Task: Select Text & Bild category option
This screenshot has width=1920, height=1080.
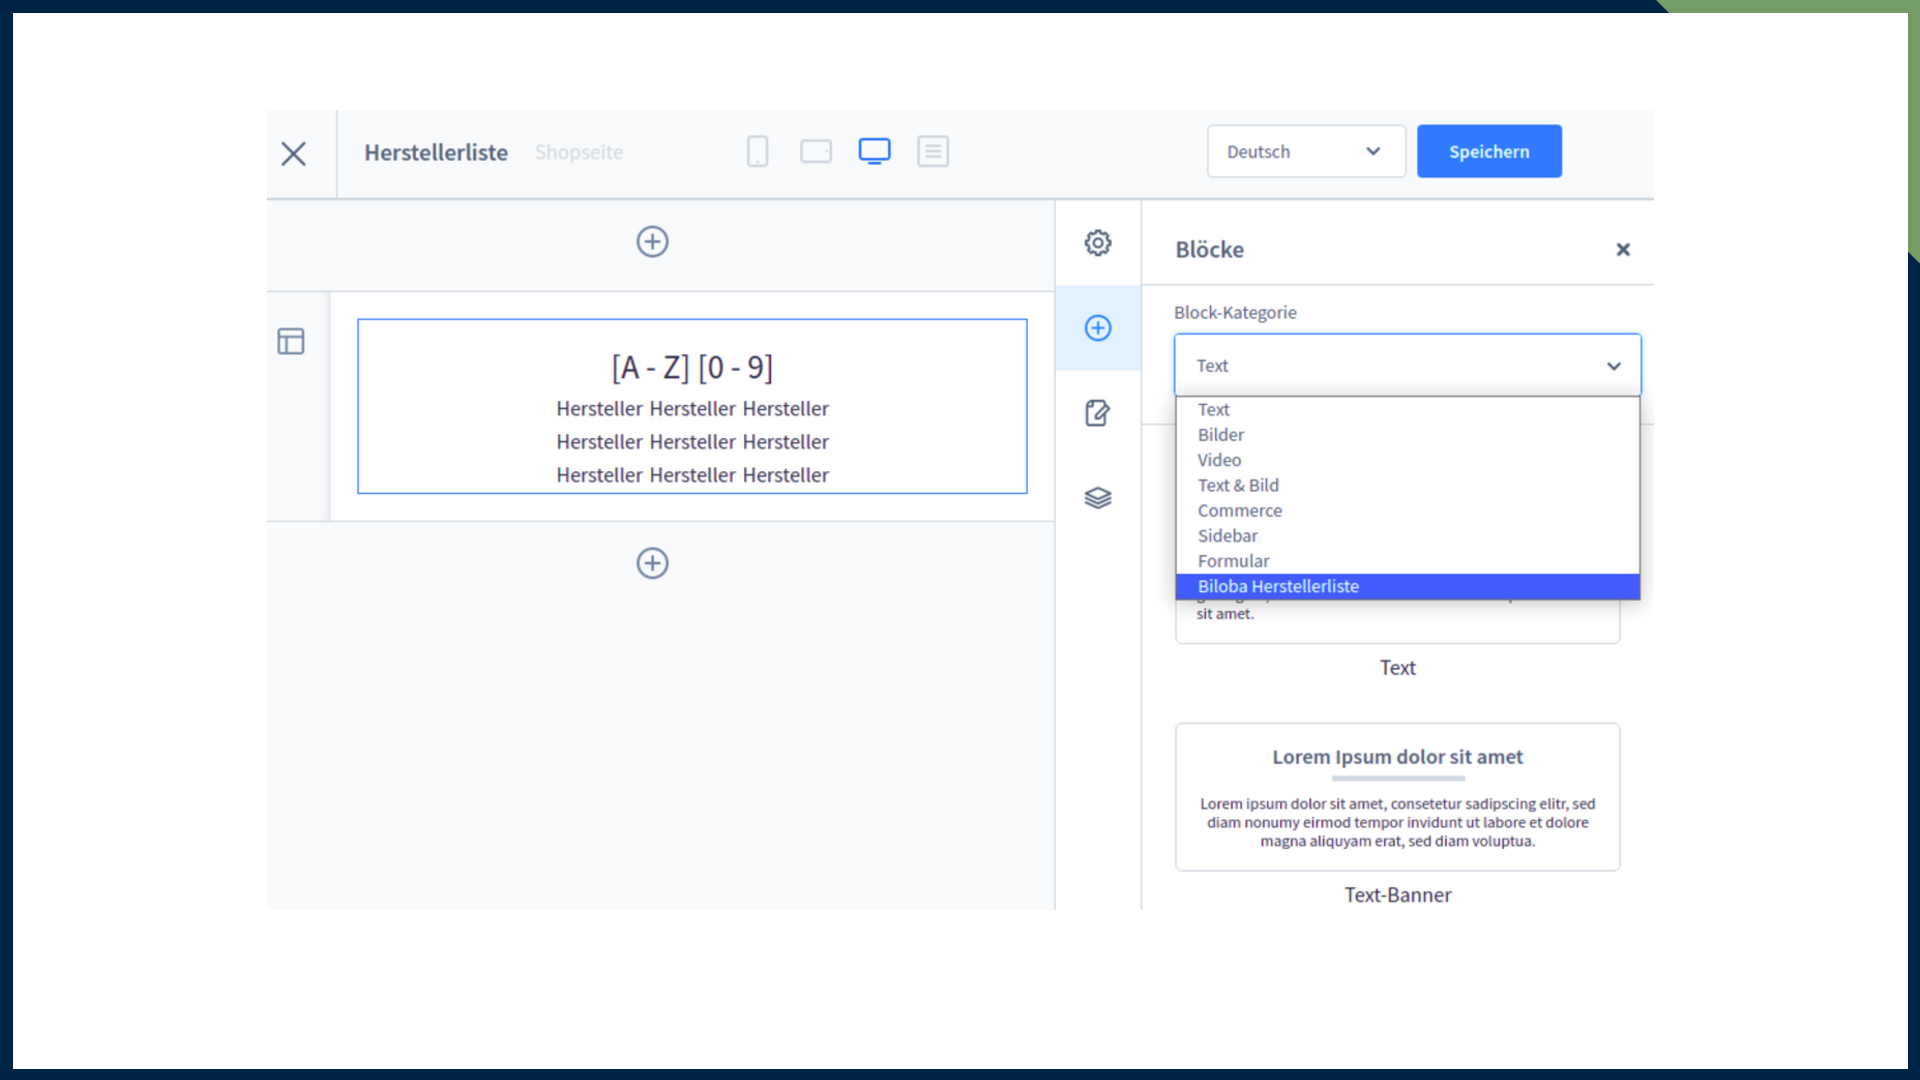Action: [1238, 486]
